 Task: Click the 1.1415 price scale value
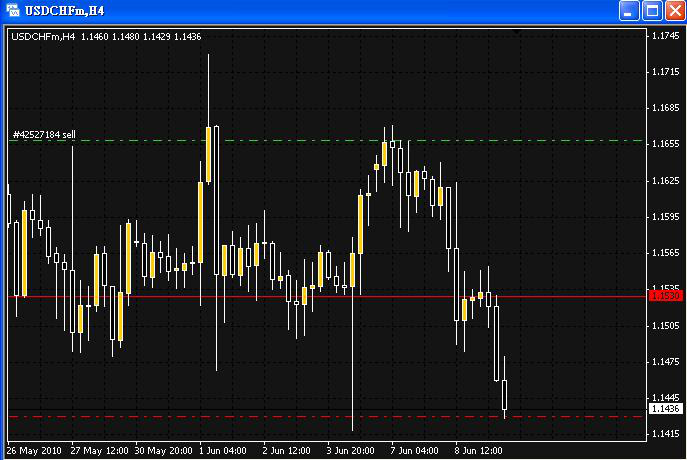click(666, 434)
